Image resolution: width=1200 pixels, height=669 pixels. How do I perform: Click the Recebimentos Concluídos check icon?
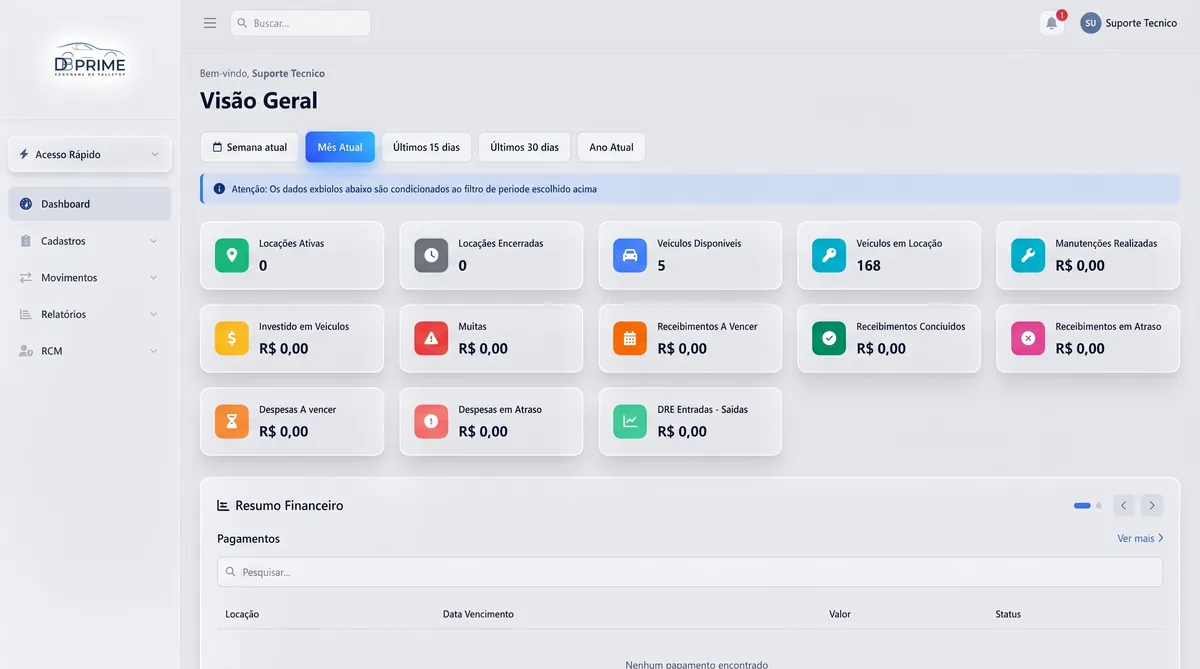click(x=829, y=338)
